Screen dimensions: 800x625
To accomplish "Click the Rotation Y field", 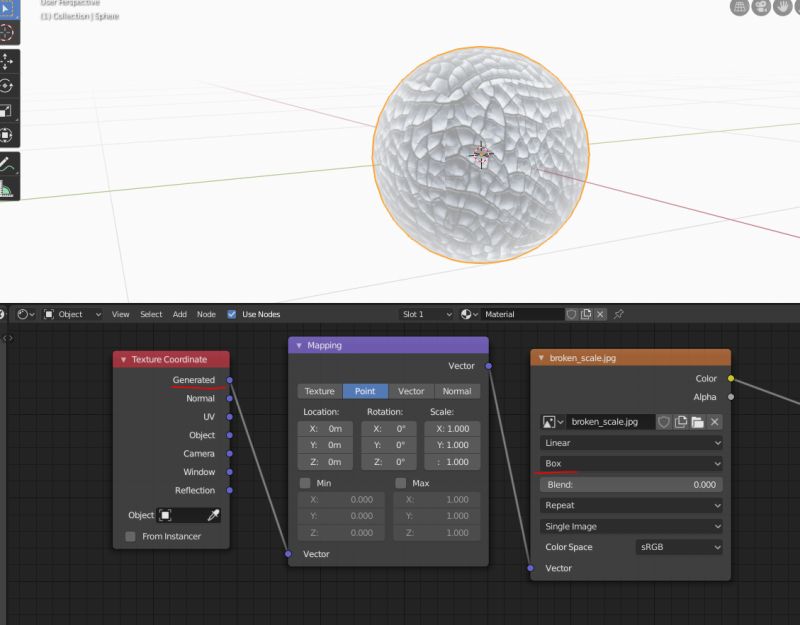I will [x=389, y=445].
